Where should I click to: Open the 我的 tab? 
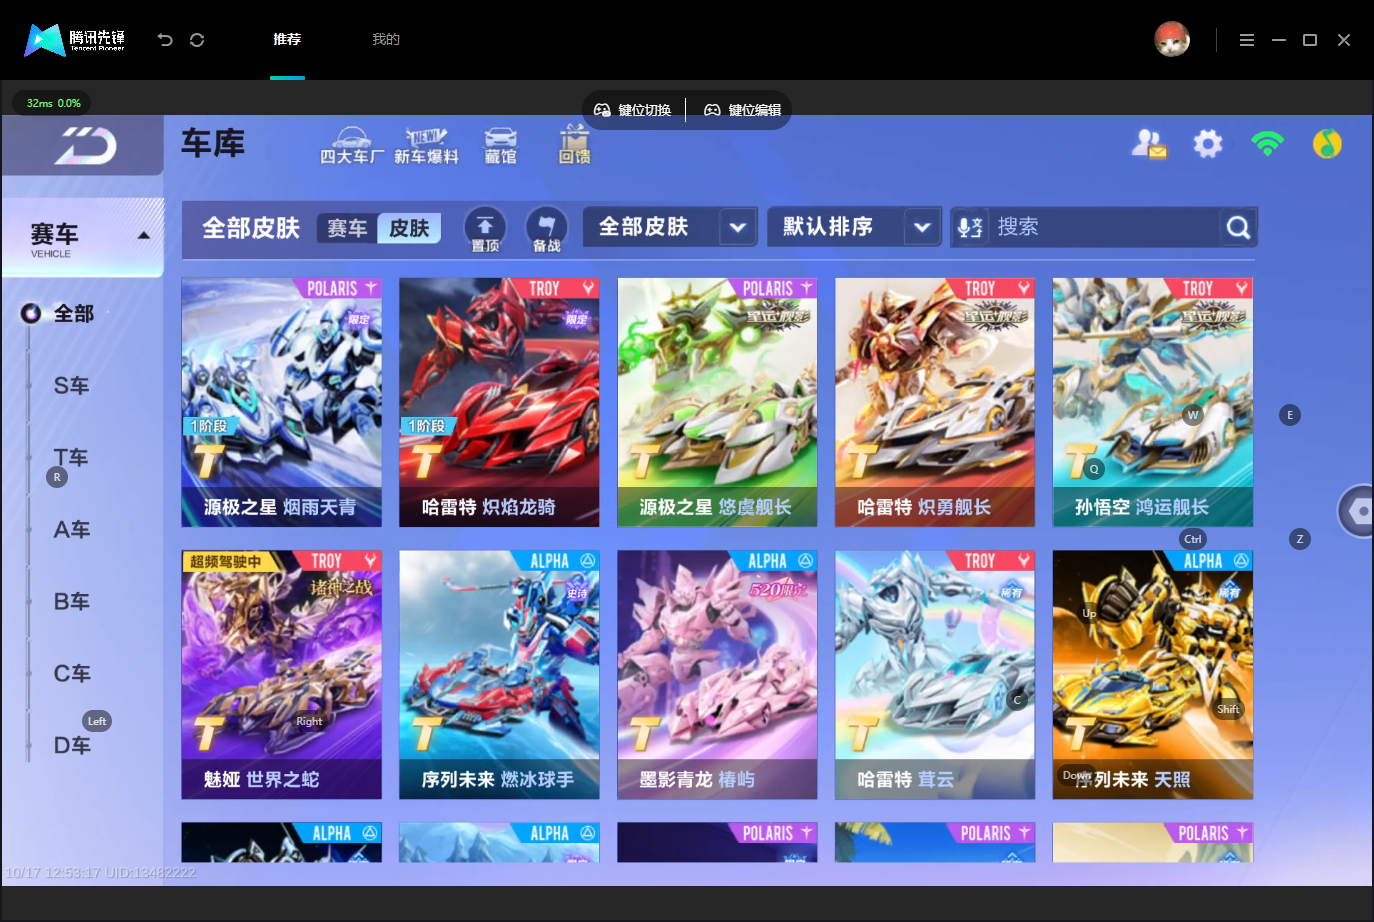[386, 40]
